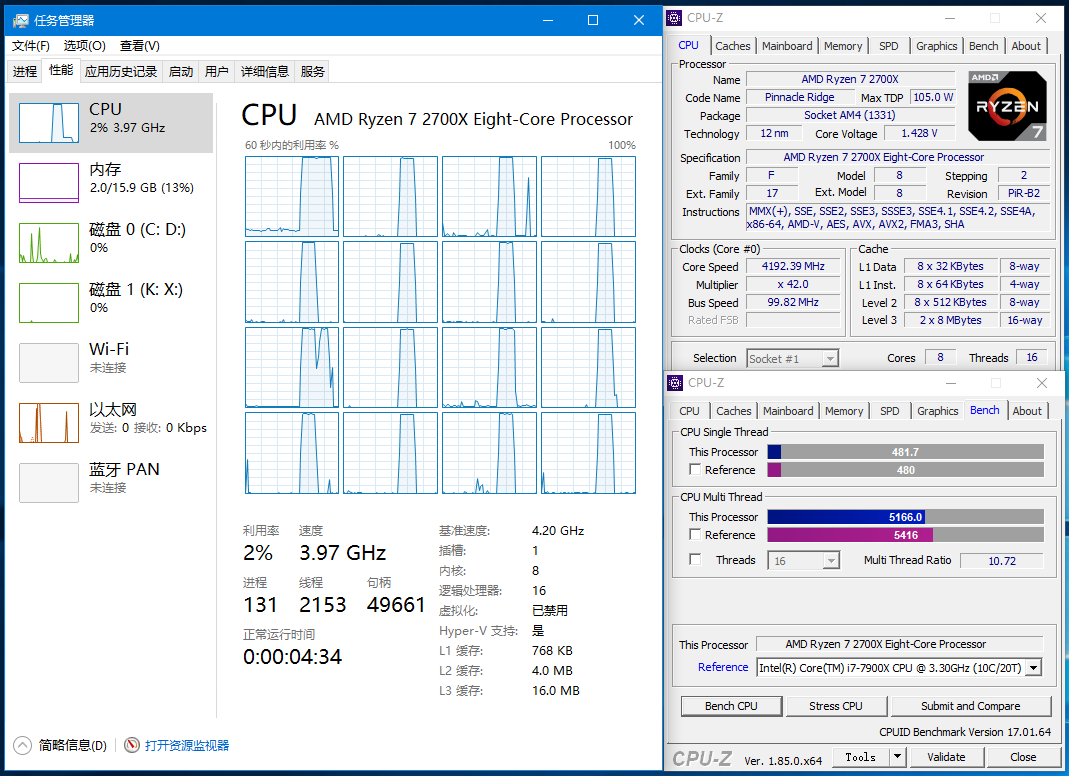
Task: Click the Ryzen 7 processor logo
Action: [1007, 105]
